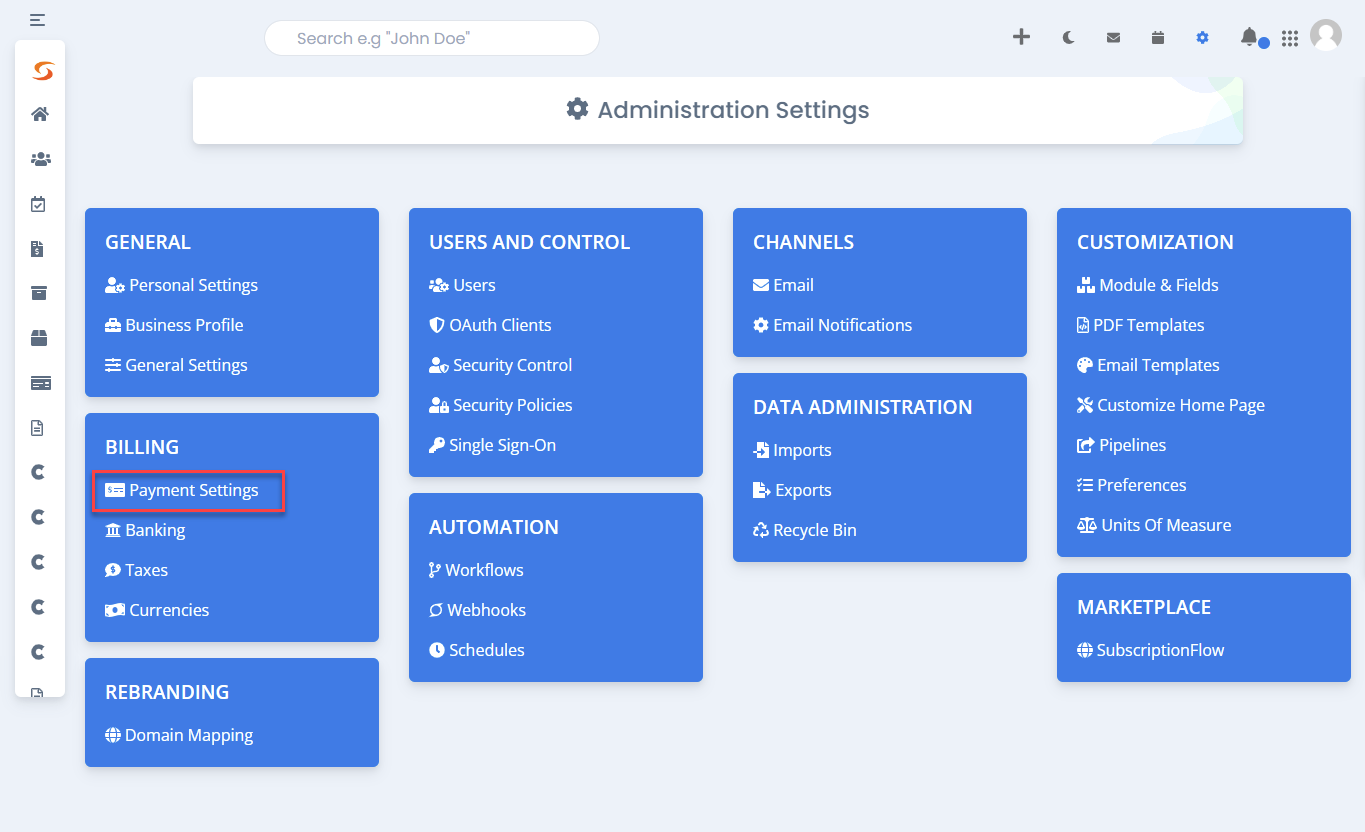The image size is (1365, 832).
Task: Open the apps grid icon
Action: click(1289, 37)
